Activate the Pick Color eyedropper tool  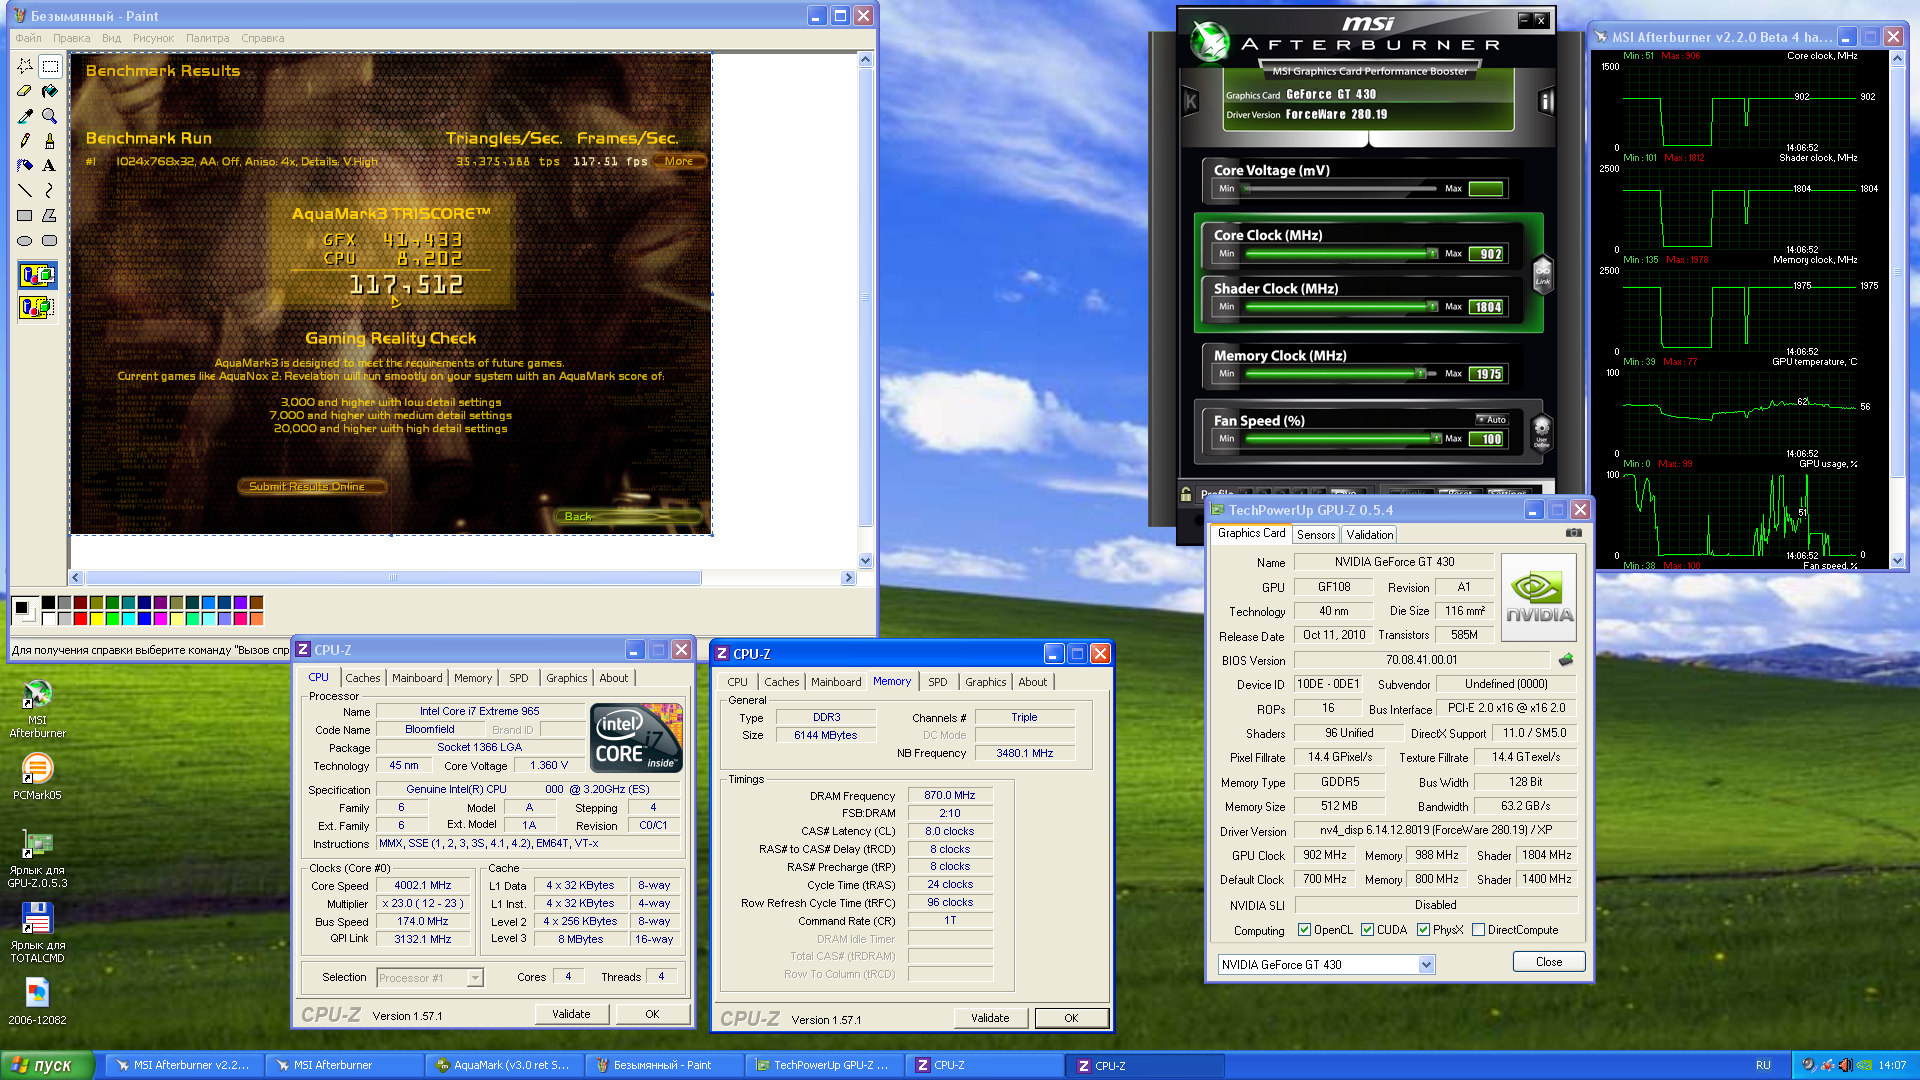[25, 116]
